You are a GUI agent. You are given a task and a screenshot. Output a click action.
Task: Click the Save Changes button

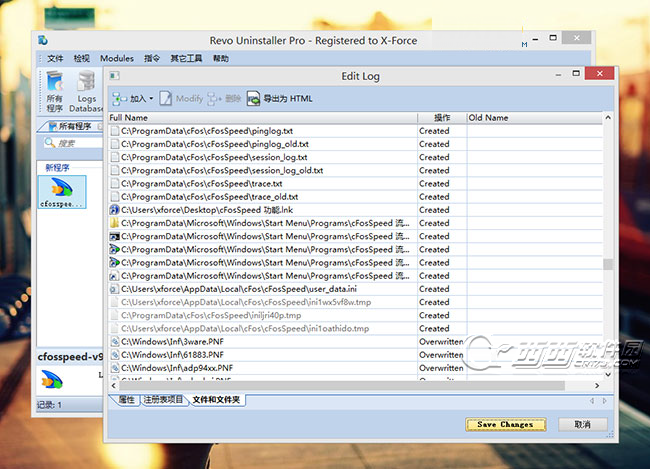click(x=505, y=424)
